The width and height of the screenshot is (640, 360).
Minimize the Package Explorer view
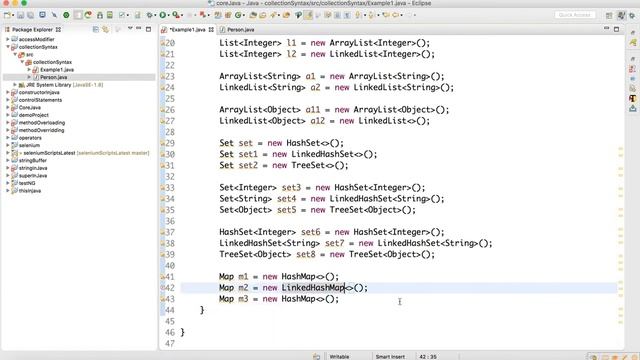point(139,29)
